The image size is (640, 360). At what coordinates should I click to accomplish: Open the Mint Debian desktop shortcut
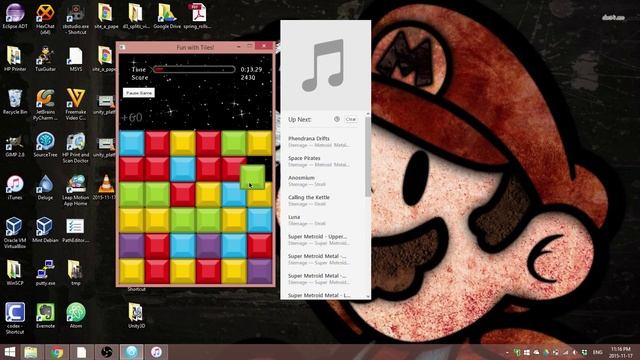45,230
